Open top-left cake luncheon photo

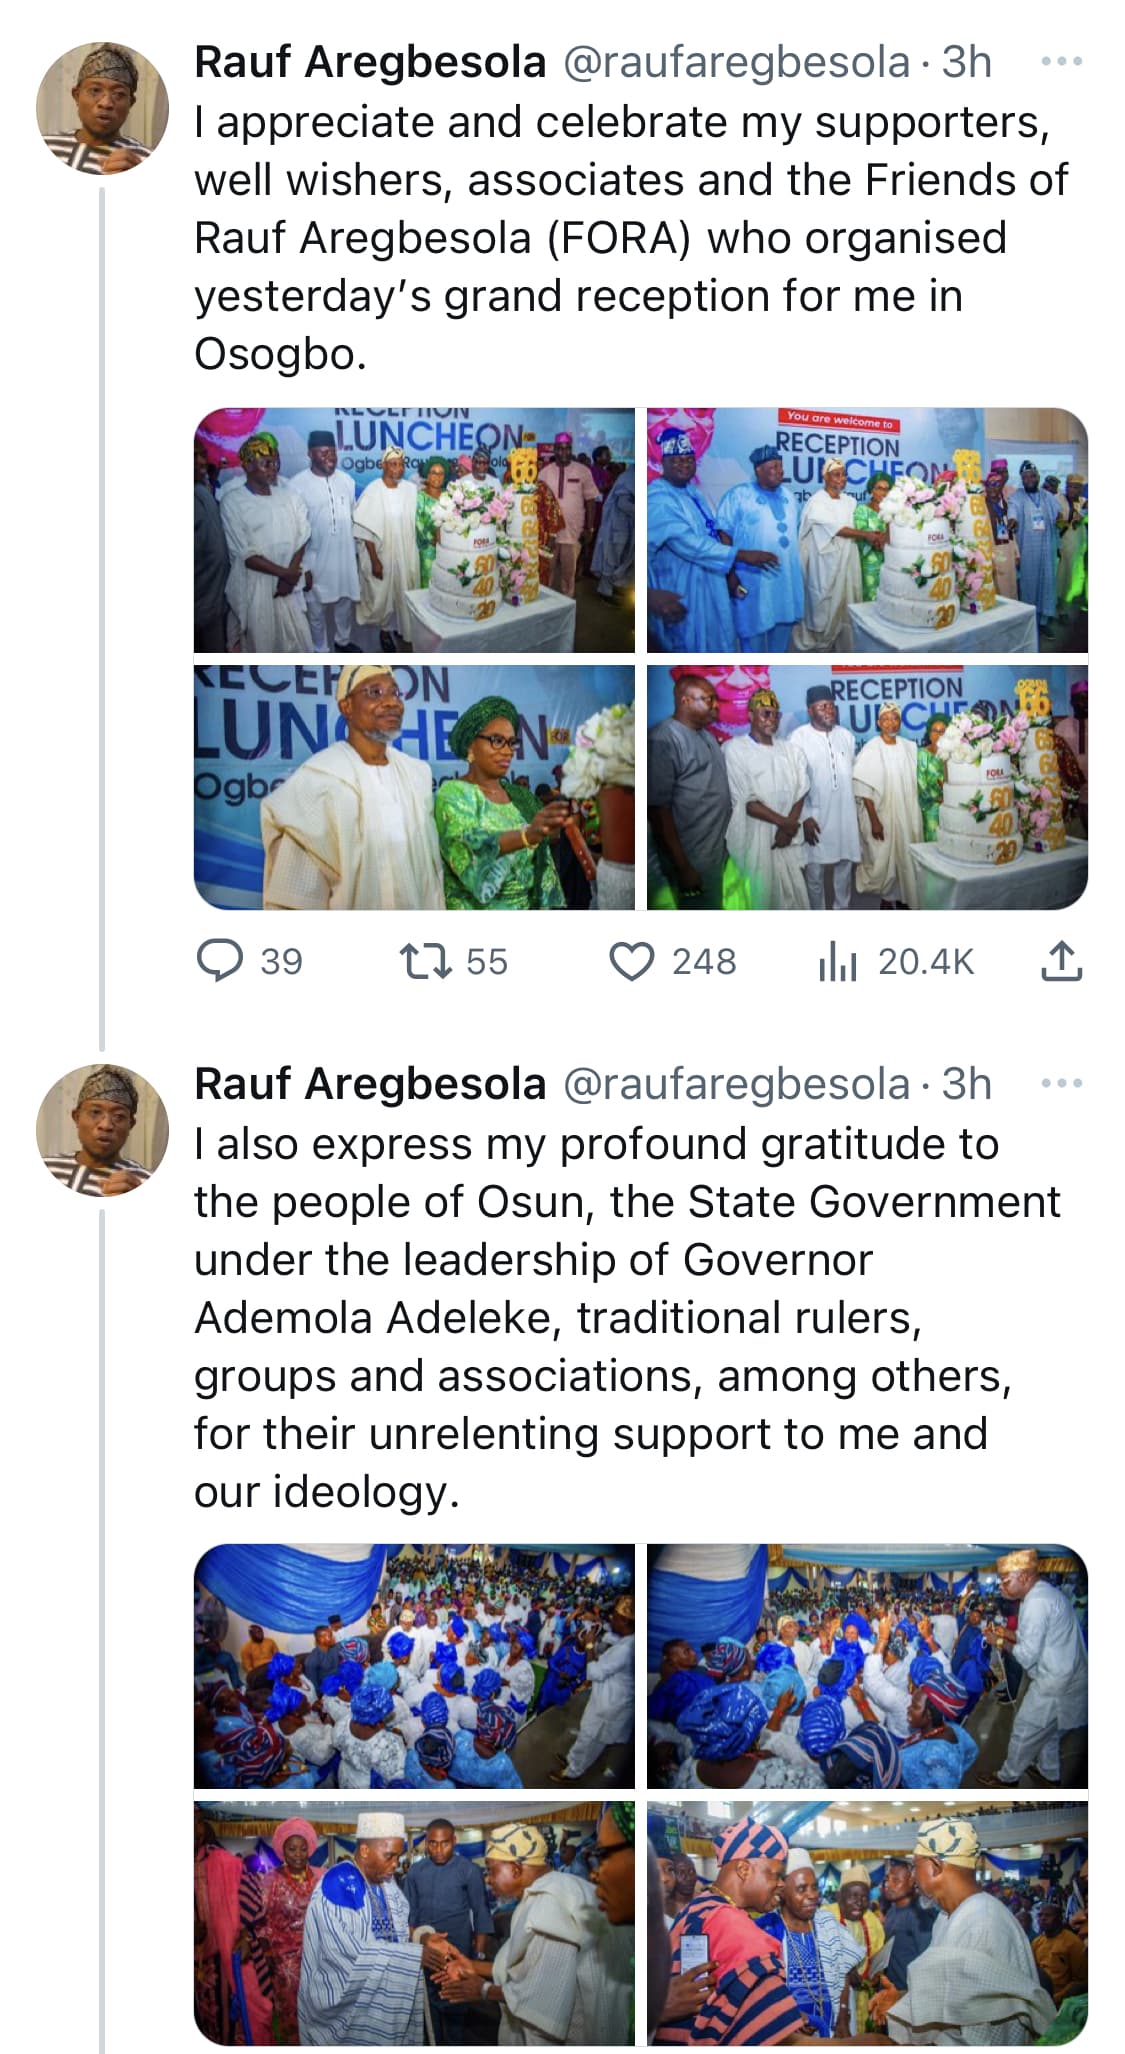414,530
